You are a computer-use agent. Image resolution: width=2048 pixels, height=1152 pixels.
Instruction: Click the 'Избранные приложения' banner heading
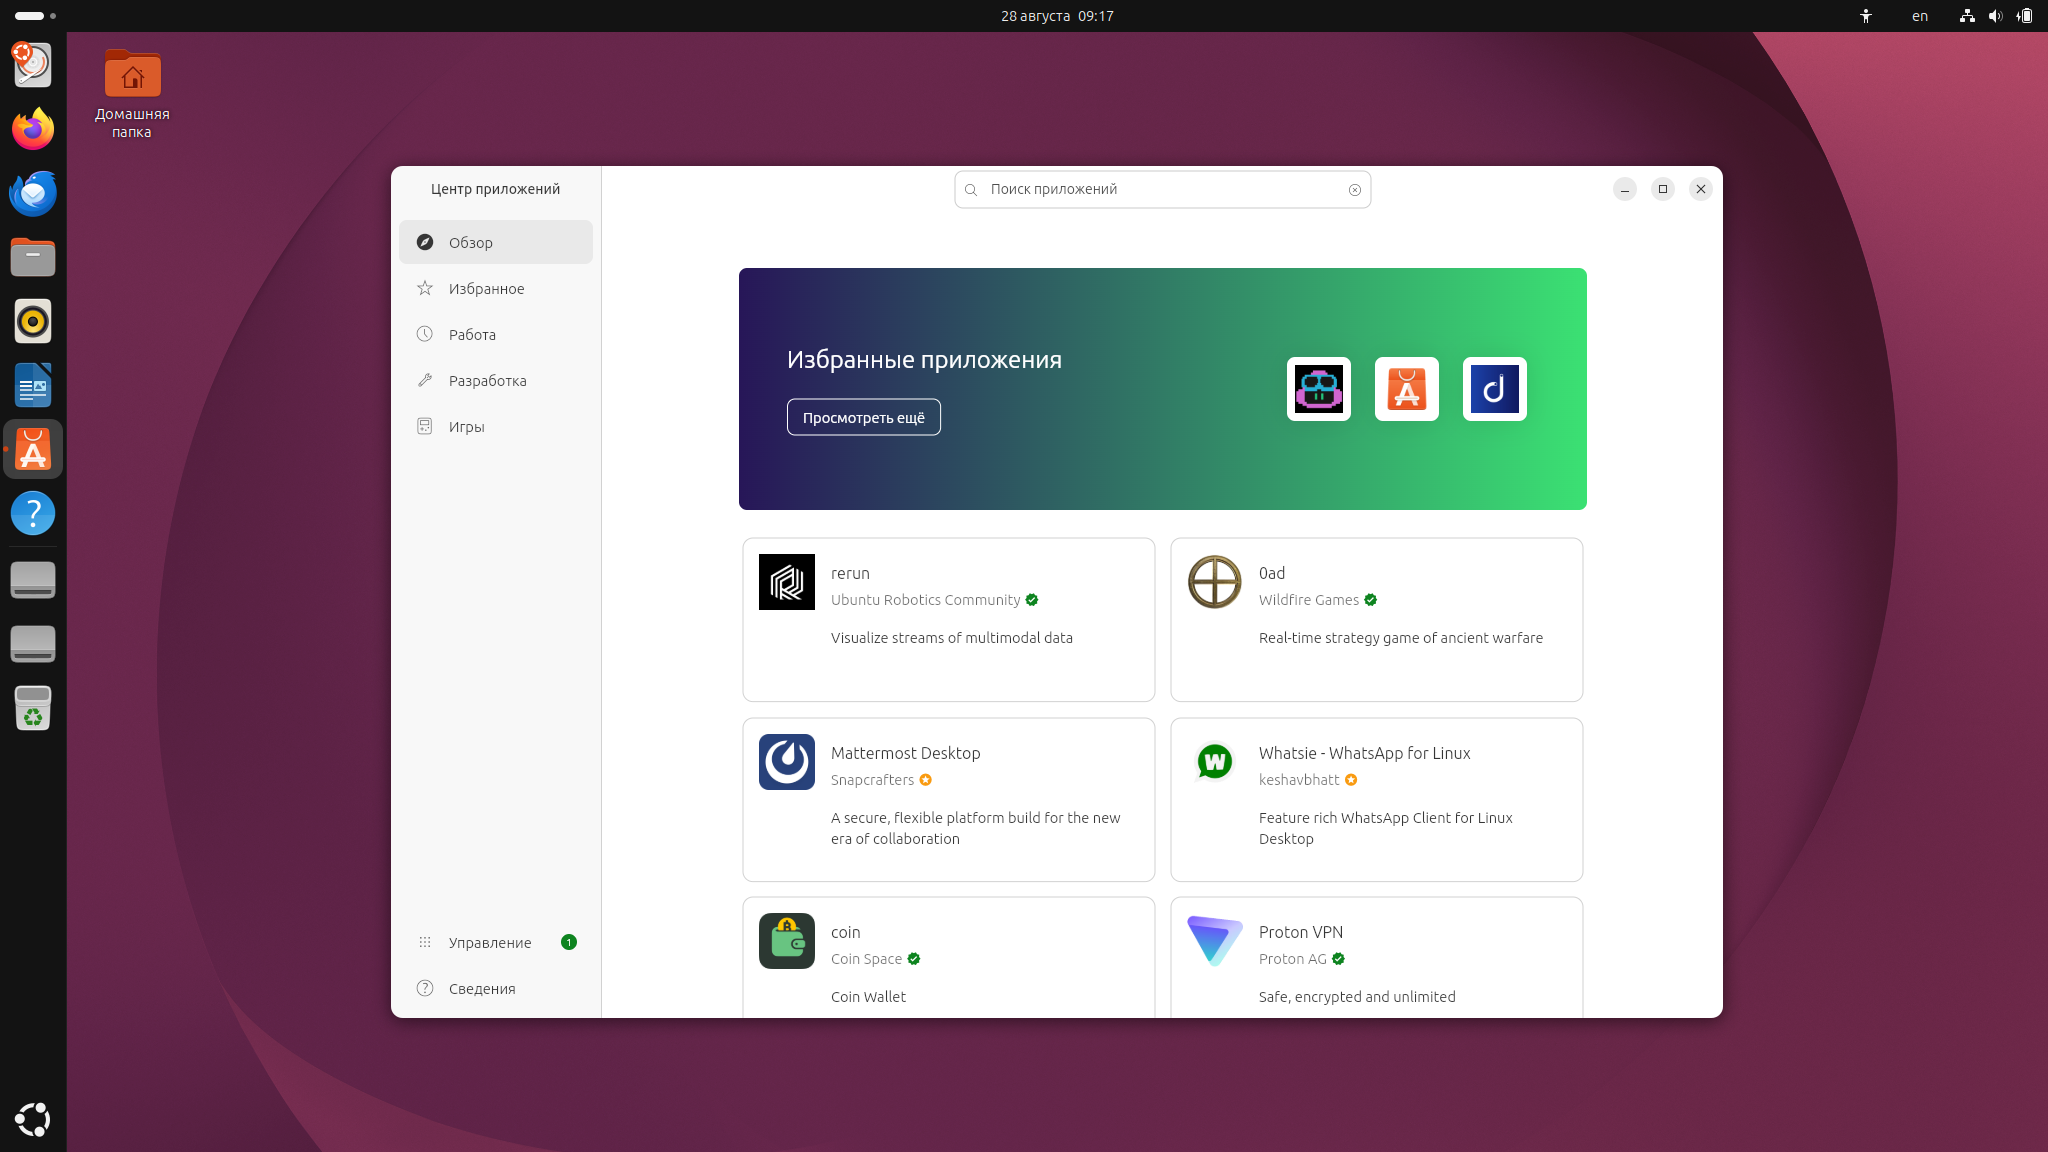click(924, 360)
